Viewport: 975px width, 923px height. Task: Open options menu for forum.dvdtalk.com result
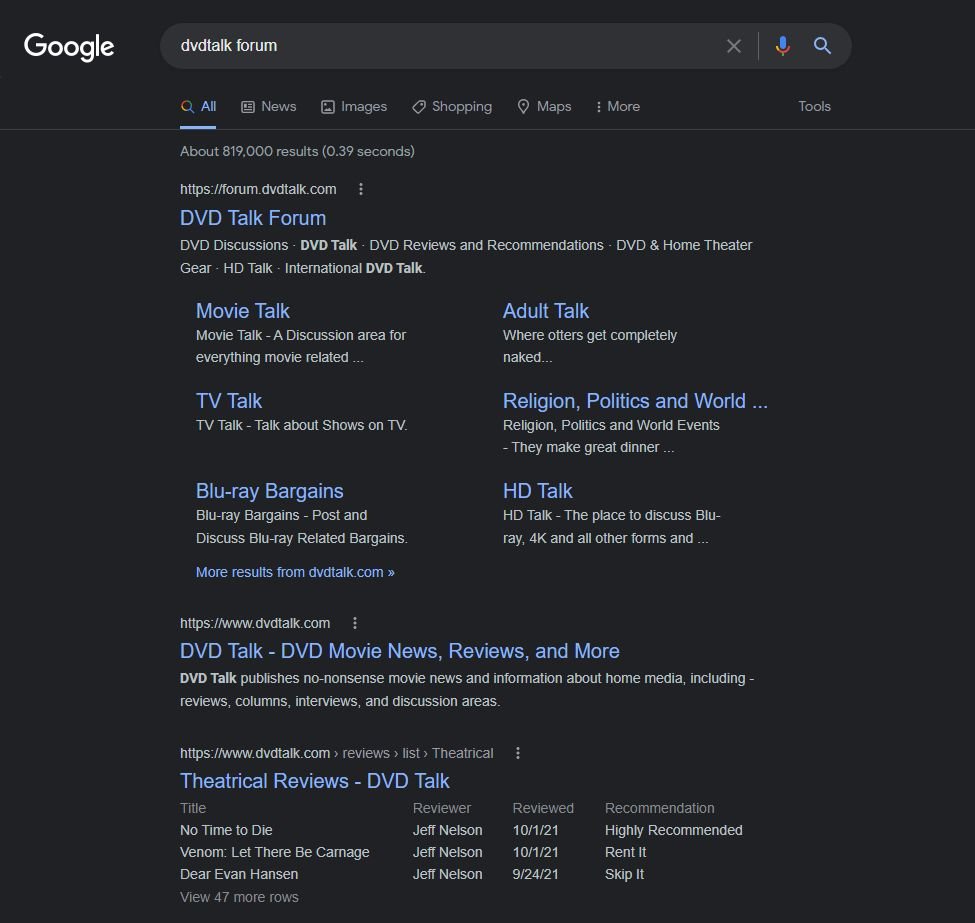tap(361, 189)
